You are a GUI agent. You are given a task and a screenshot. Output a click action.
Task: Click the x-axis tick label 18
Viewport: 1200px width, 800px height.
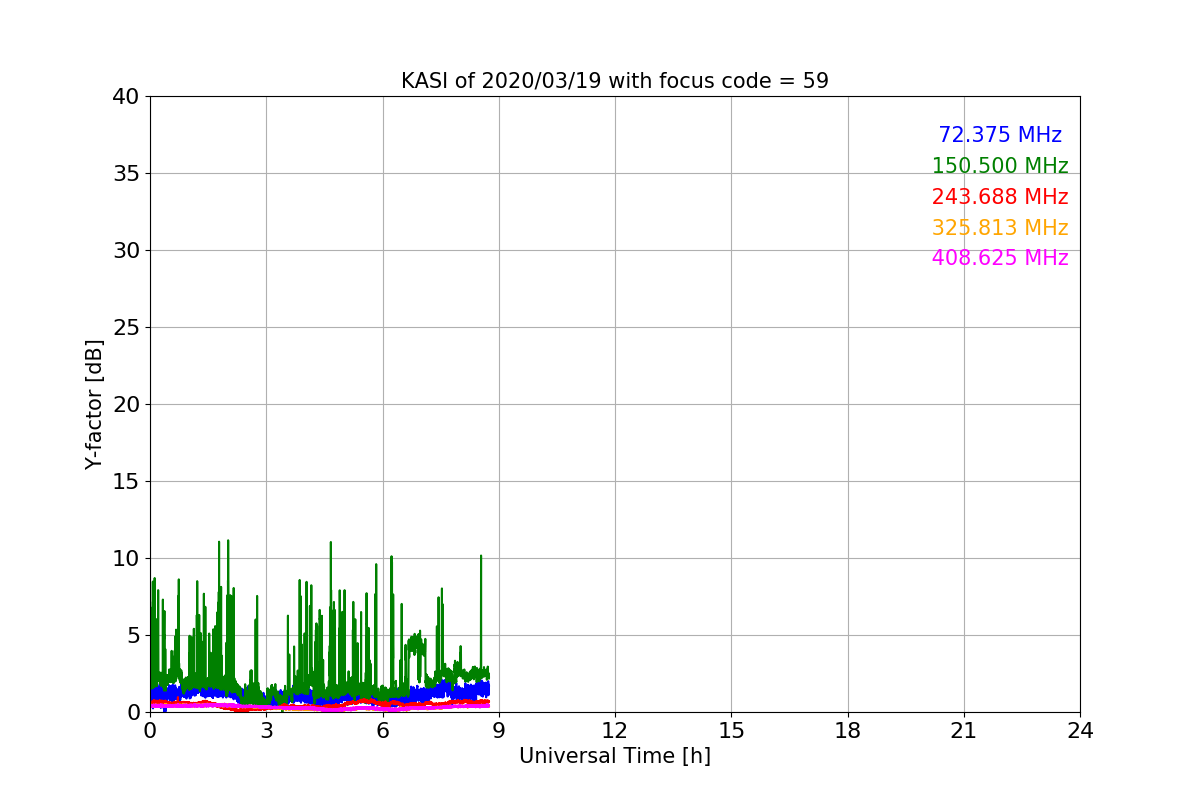click(x=848, y=731)
